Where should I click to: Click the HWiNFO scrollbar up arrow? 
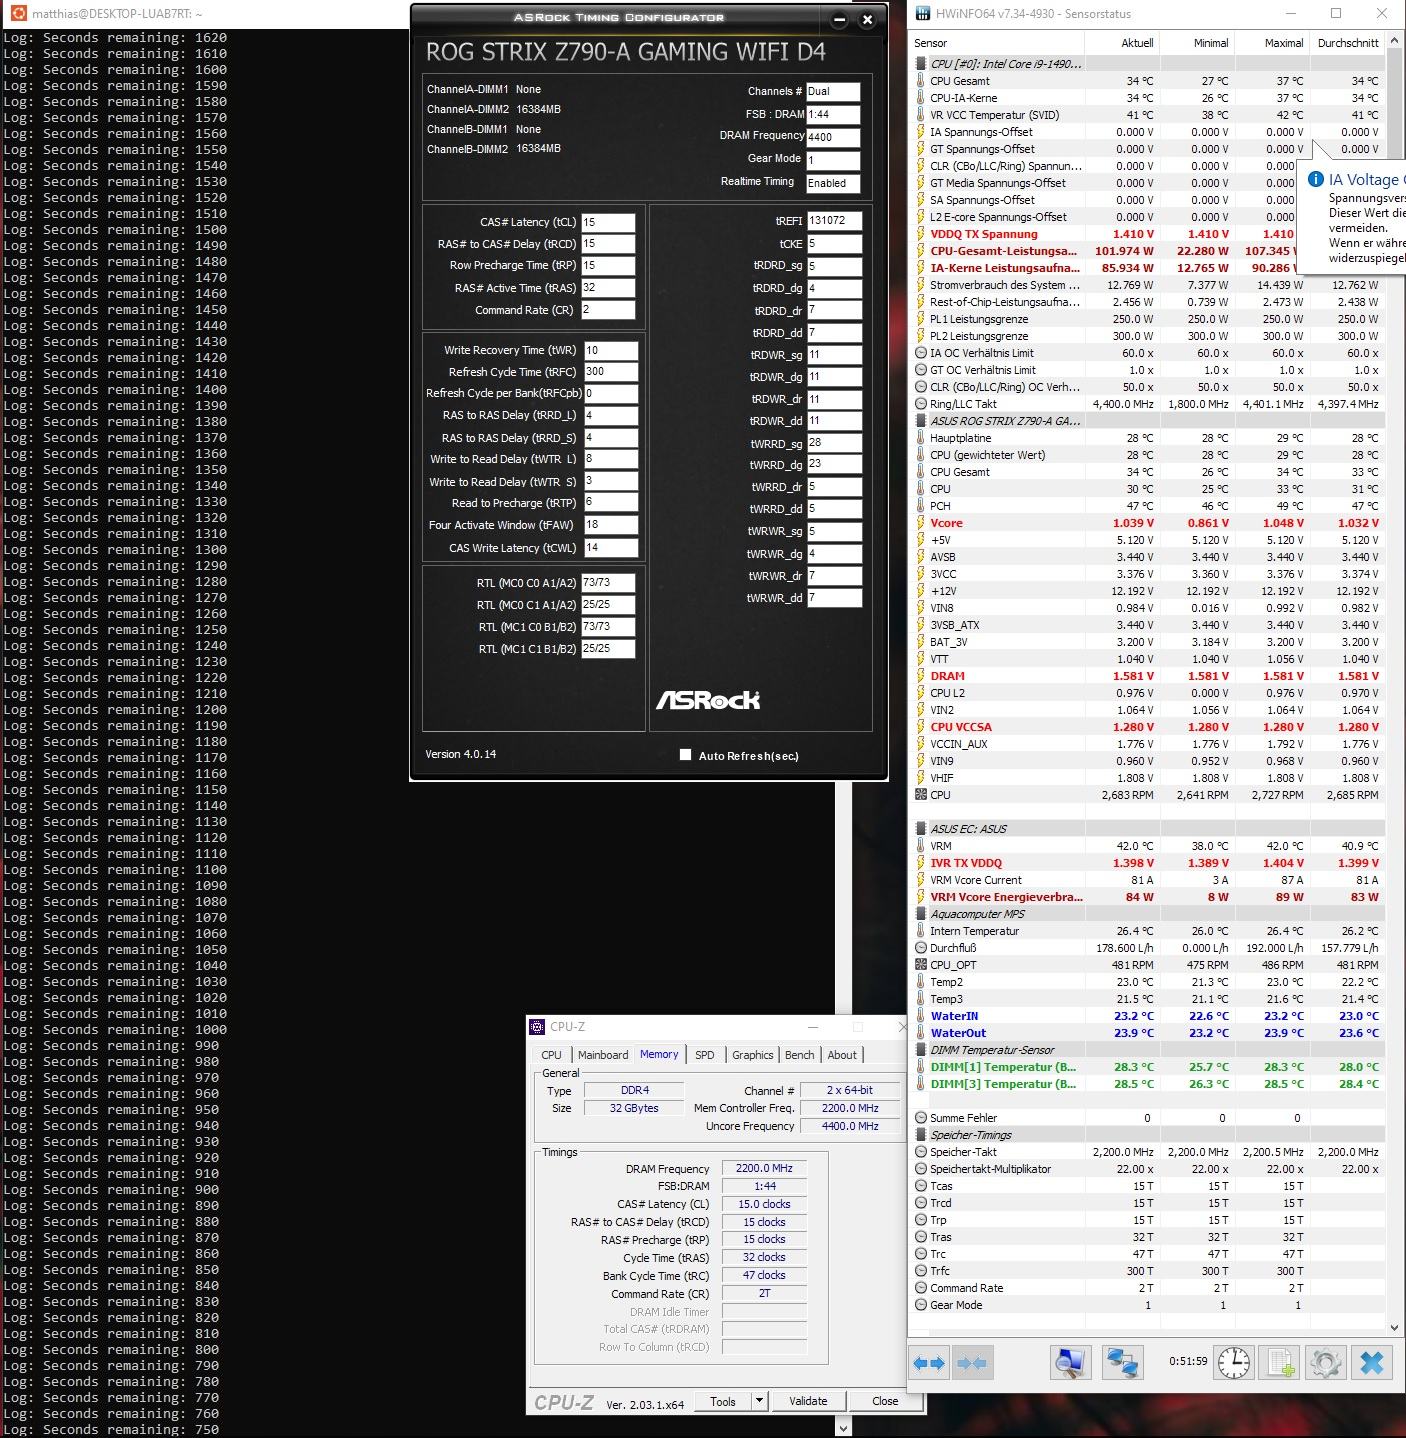(1395, 42)
